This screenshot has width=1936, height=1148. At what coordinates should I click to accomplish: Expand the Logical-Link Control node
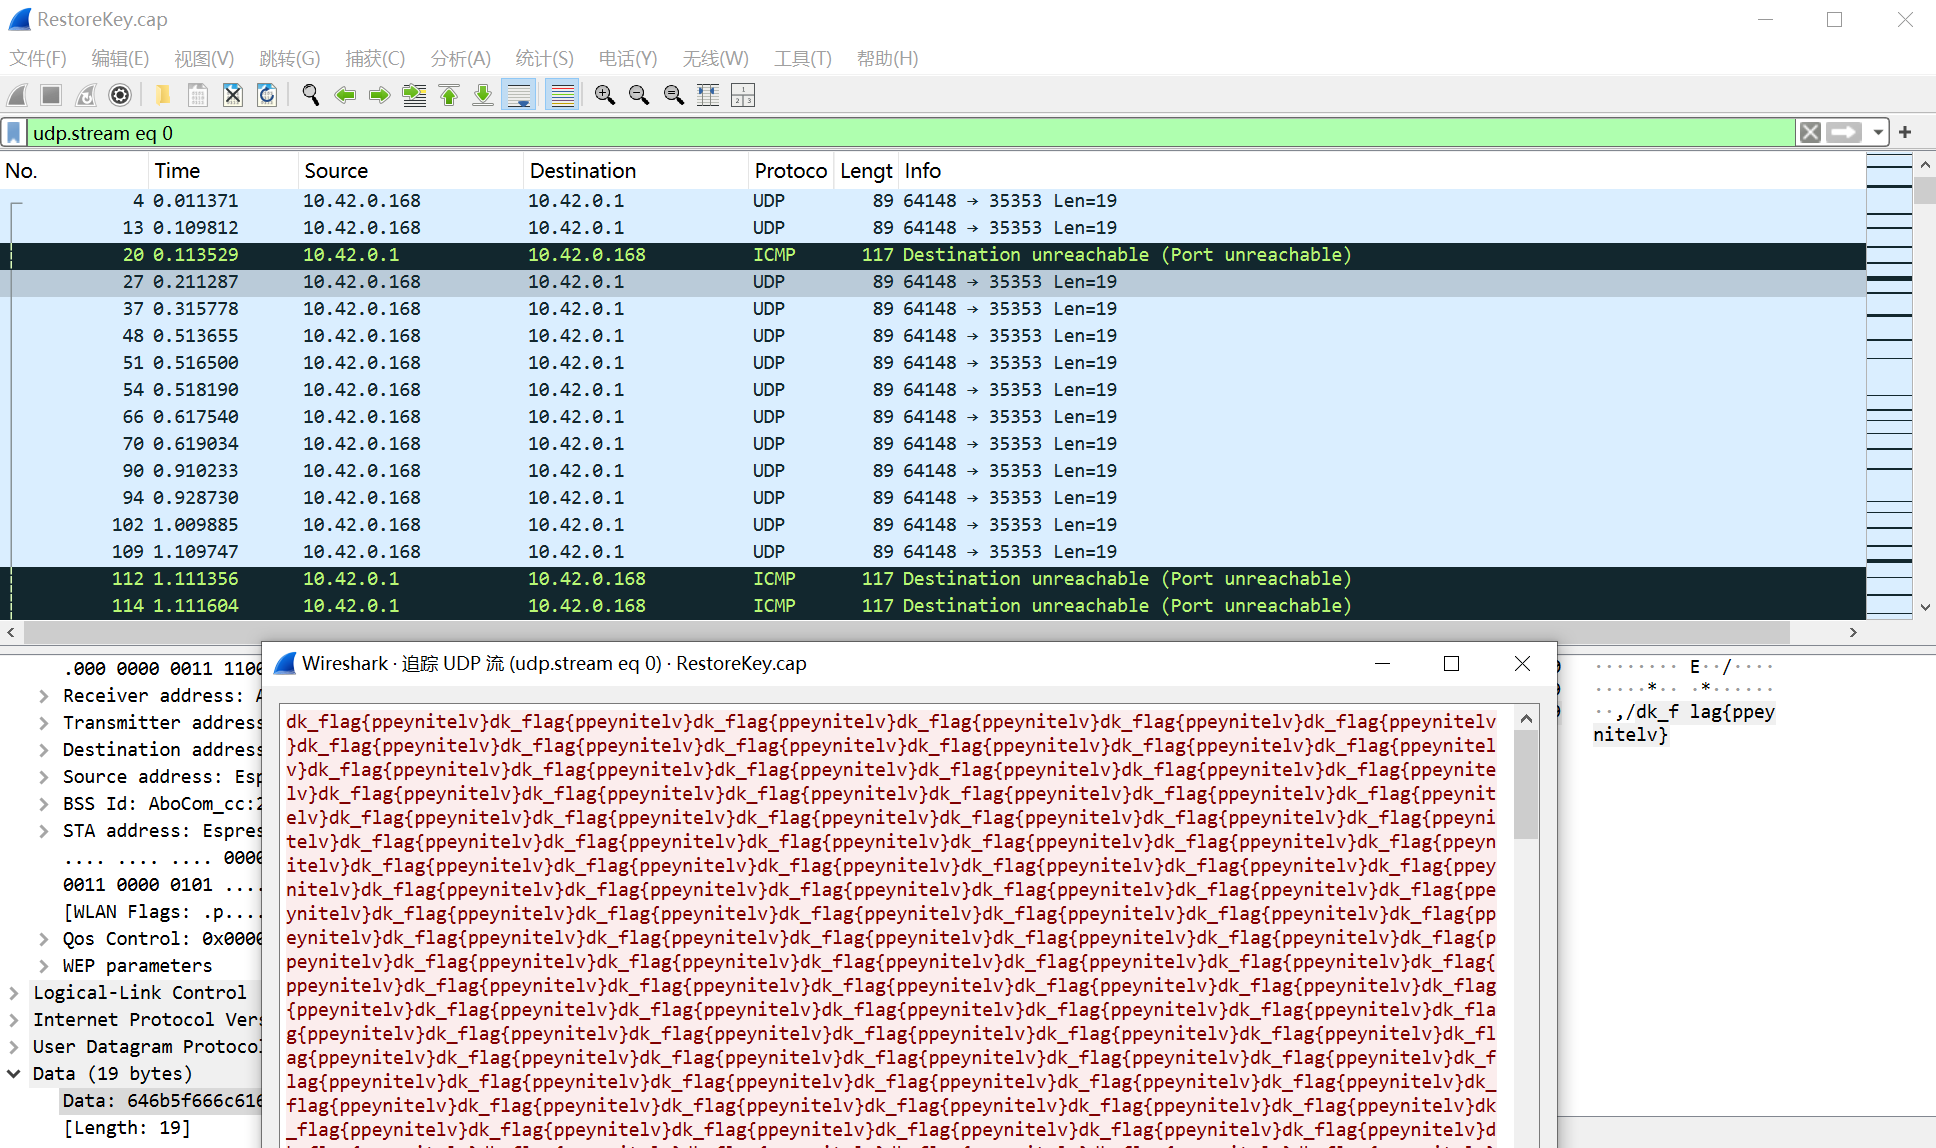tap(14, 993)
